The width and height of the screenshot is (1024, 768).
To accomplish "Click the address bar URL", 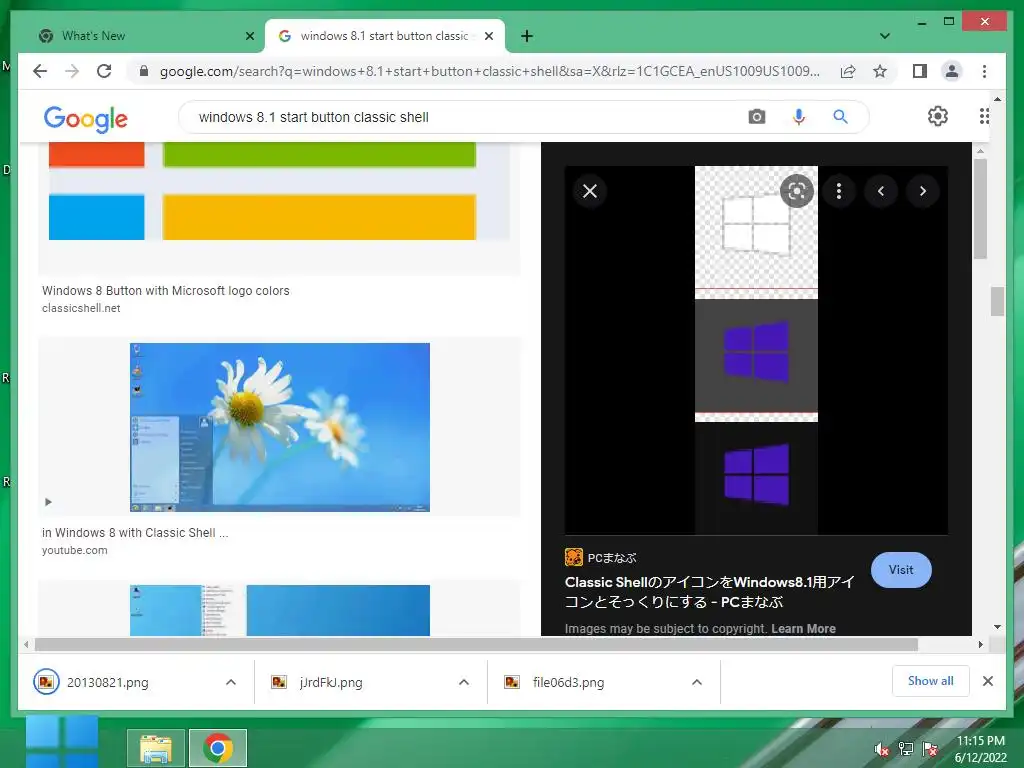I will (489, 71).
